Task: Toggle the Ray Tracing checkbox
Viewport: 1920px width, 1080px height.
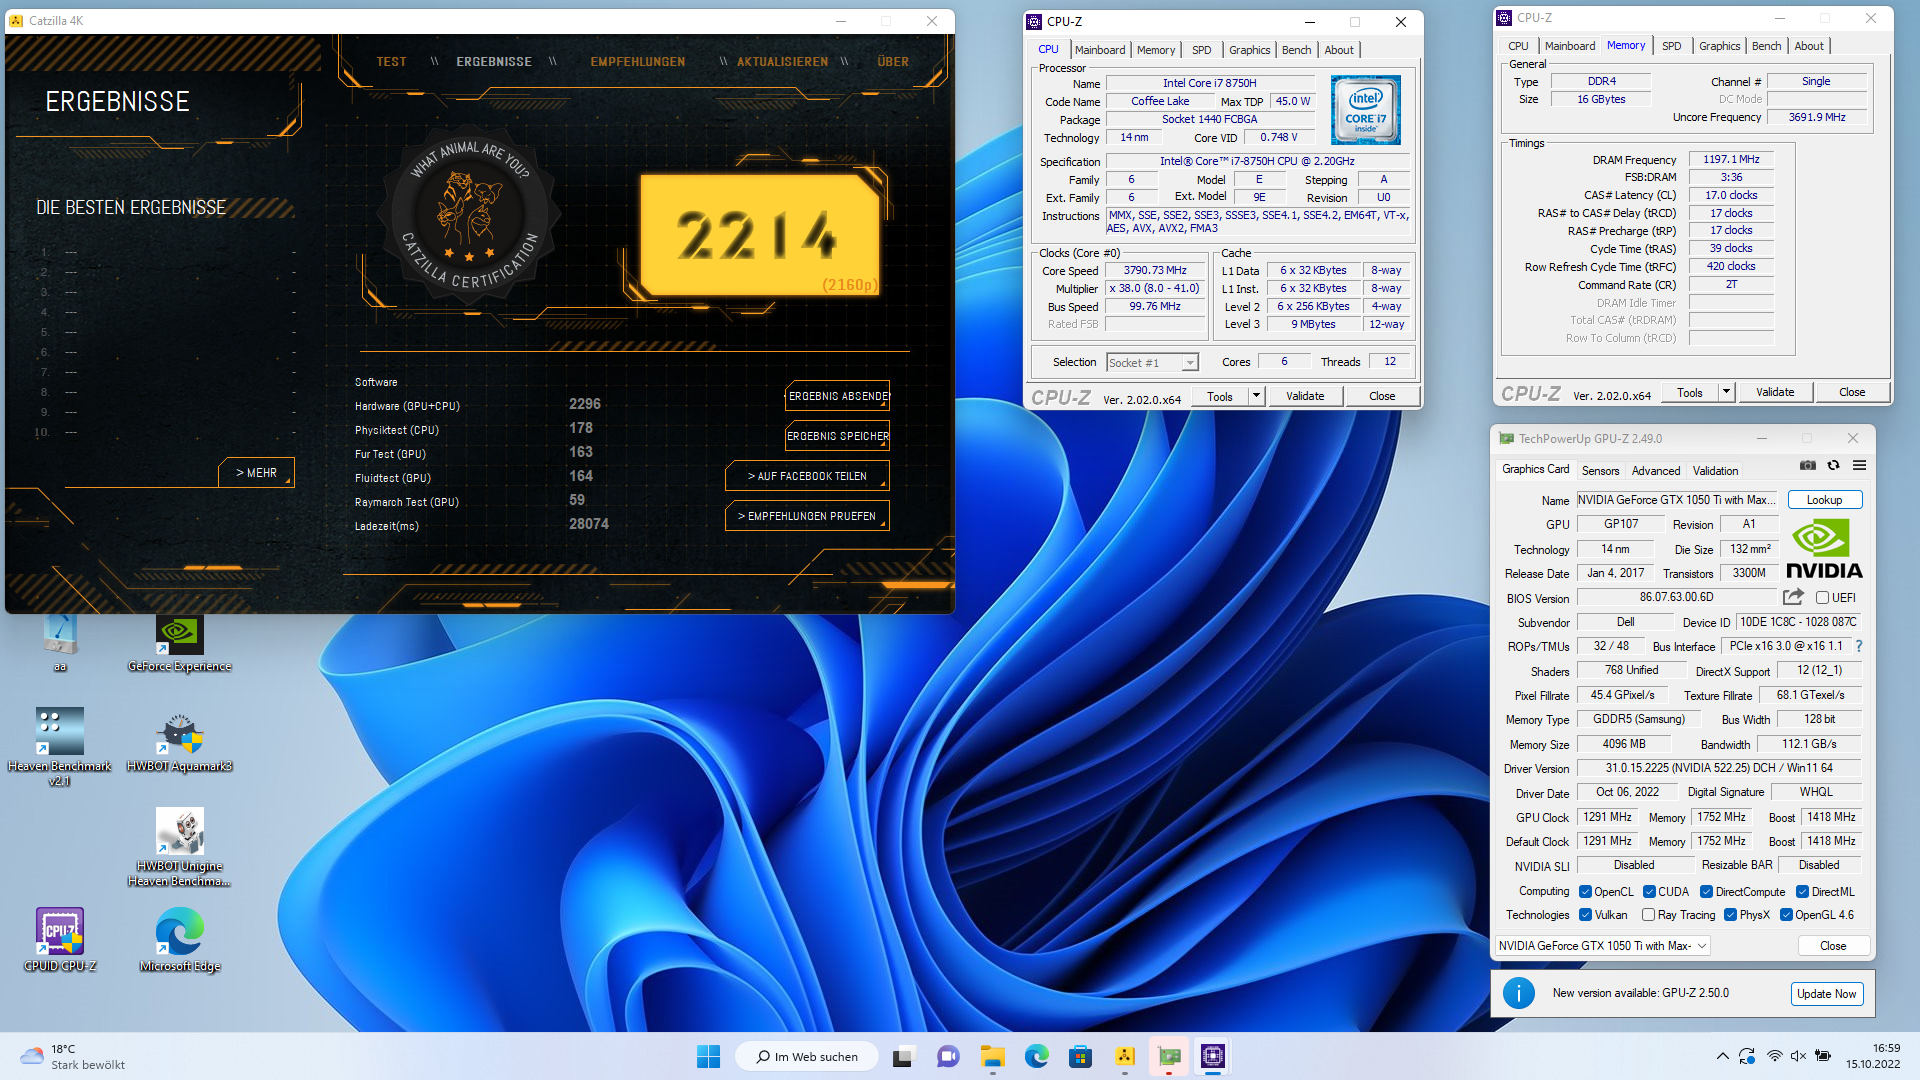Action: [x=1648, y=915]
